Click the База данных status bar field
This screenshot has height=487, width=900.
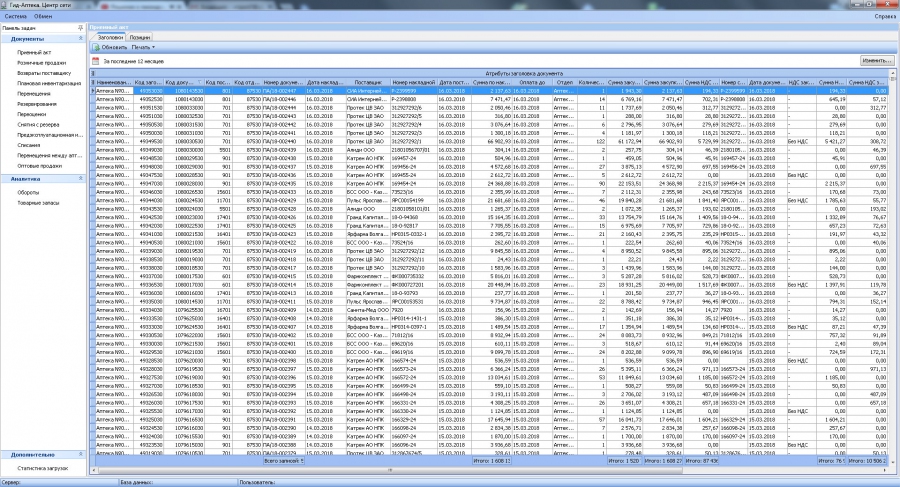click(x=177, y=482)
